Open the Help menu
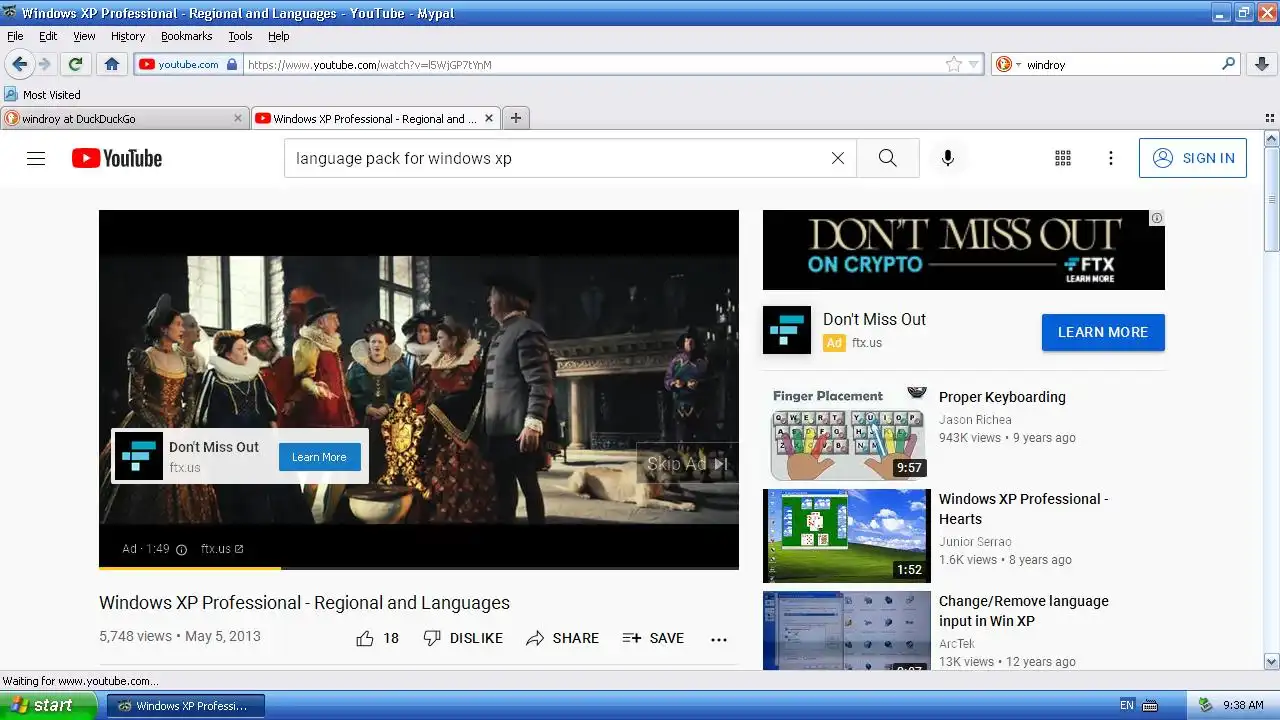1280x720 pixels. (279, 36)
